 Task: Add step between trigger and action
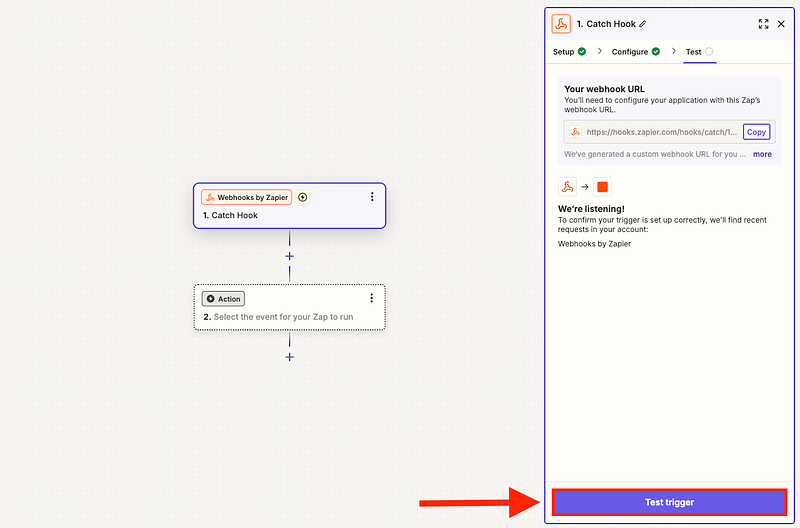click(290, 256)
